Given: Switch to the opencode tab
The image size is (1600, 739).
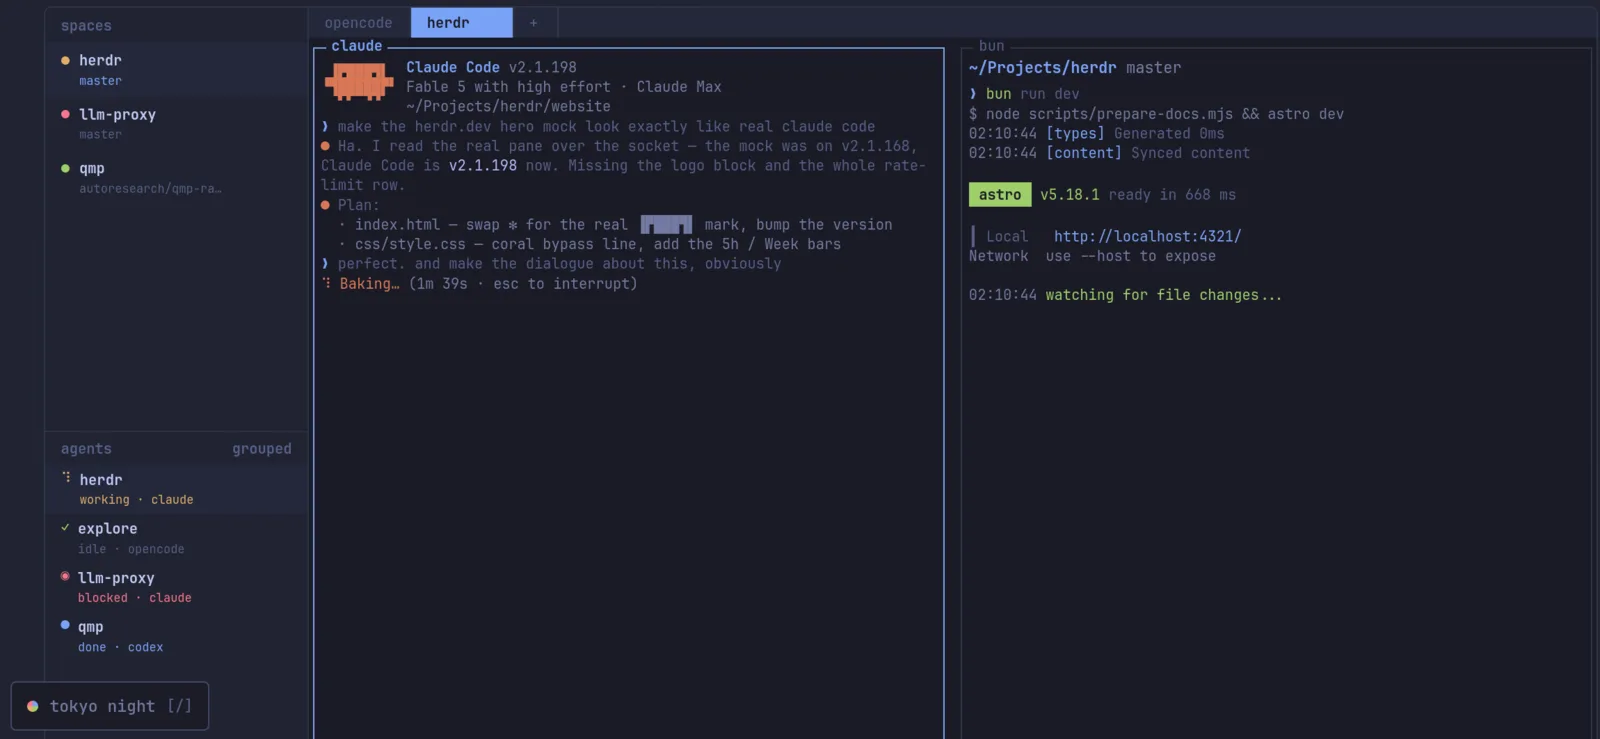Looking at the screenshot, I should pos(358,22).
